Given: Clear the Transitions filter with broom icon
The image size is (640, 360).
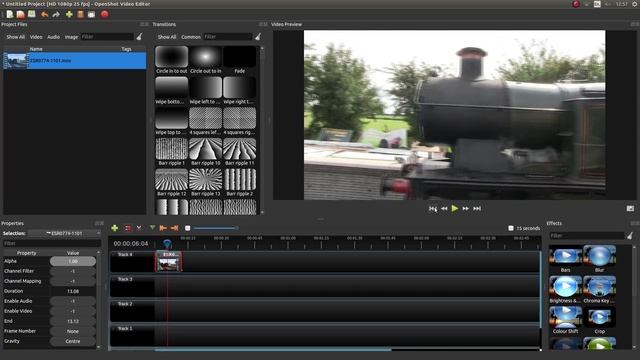Looking at the screenshot, I should [x=258, y=37].
